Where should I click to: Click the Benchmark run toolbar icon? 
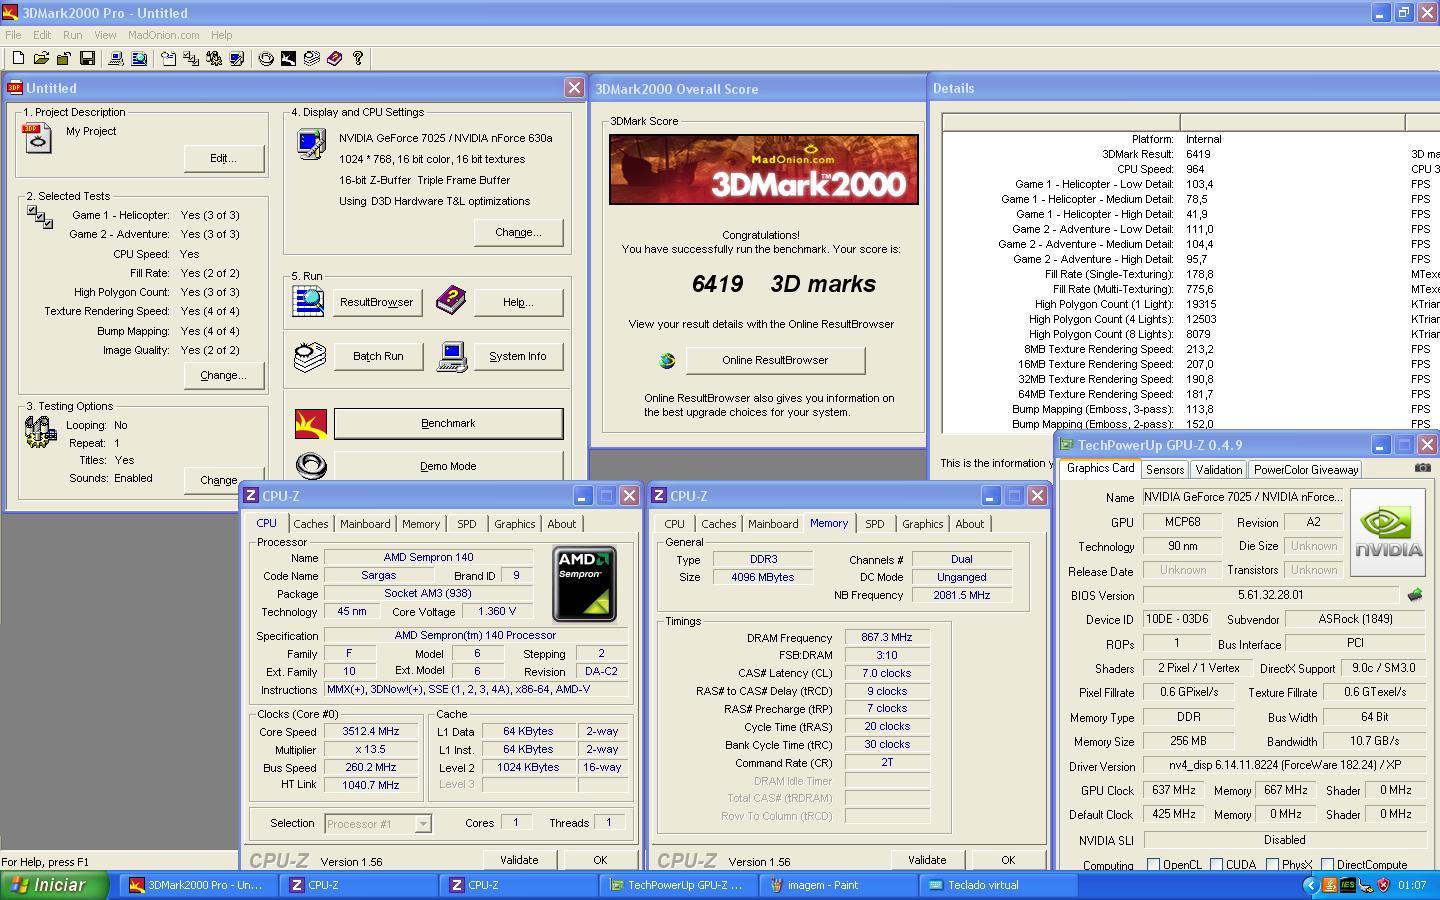point(288,59)
